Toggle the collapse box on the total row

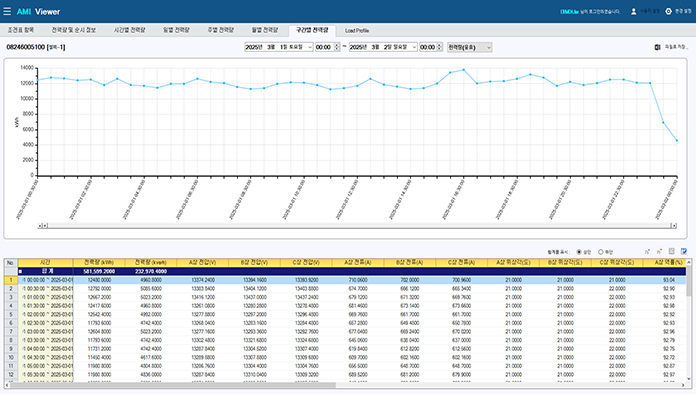point(20,271)
